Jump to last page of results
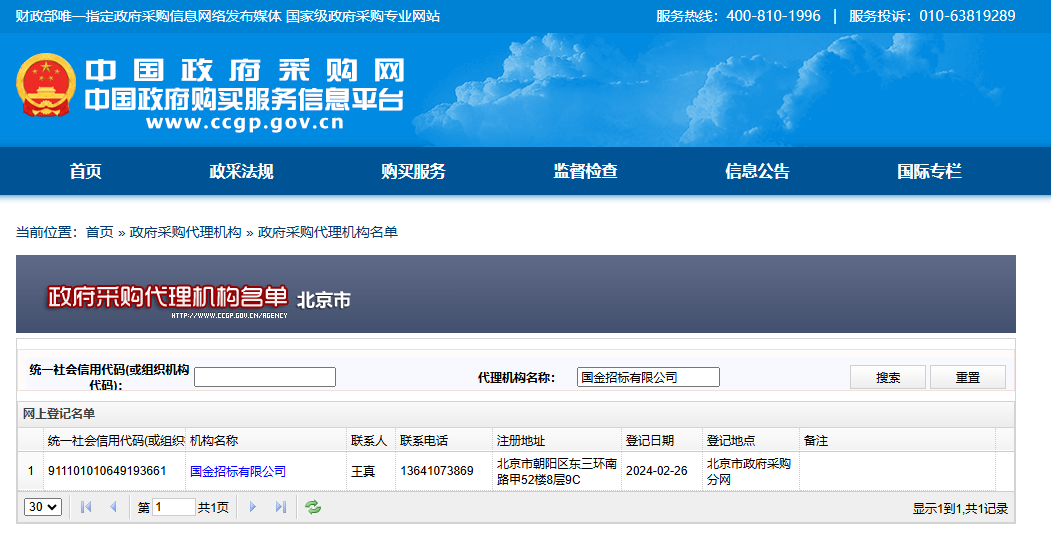 click(x=280, y=507)
